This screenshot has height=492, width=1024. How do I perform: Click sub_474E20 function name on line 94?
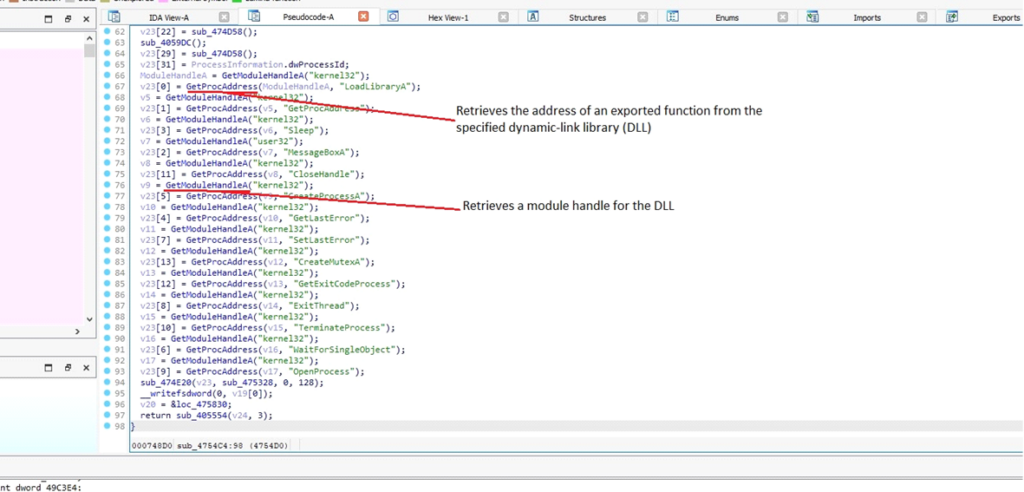pyautogui.click(x=165, y=382)
